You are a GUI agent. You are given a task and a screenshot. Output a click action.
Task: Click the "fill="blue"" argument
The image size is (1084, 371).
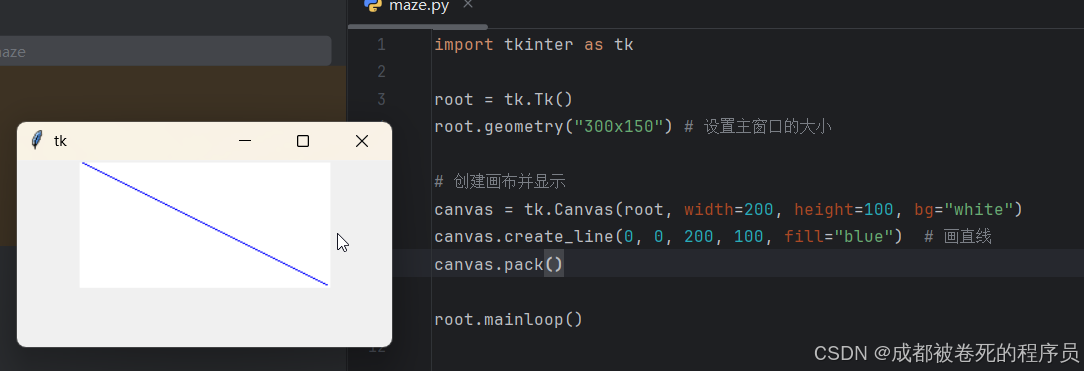tap(839, 237)
